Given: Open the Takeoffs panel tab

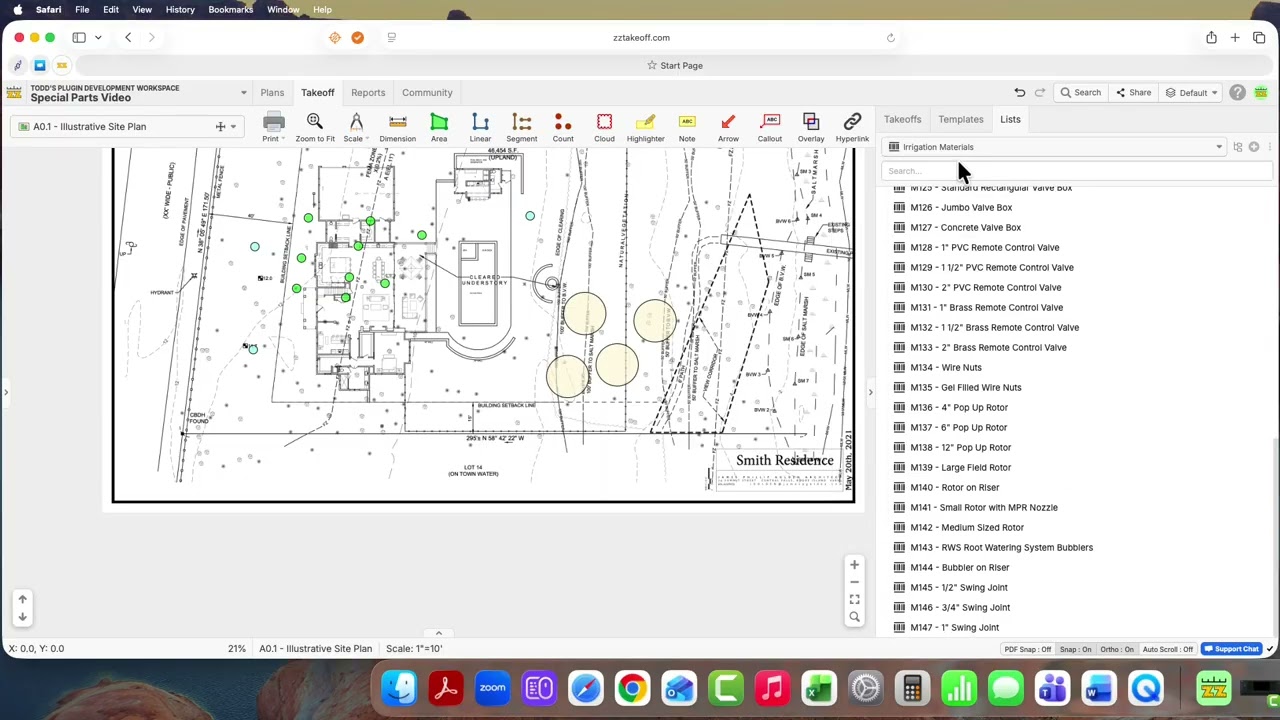Looking at the screenshot, I should (902, 120).
